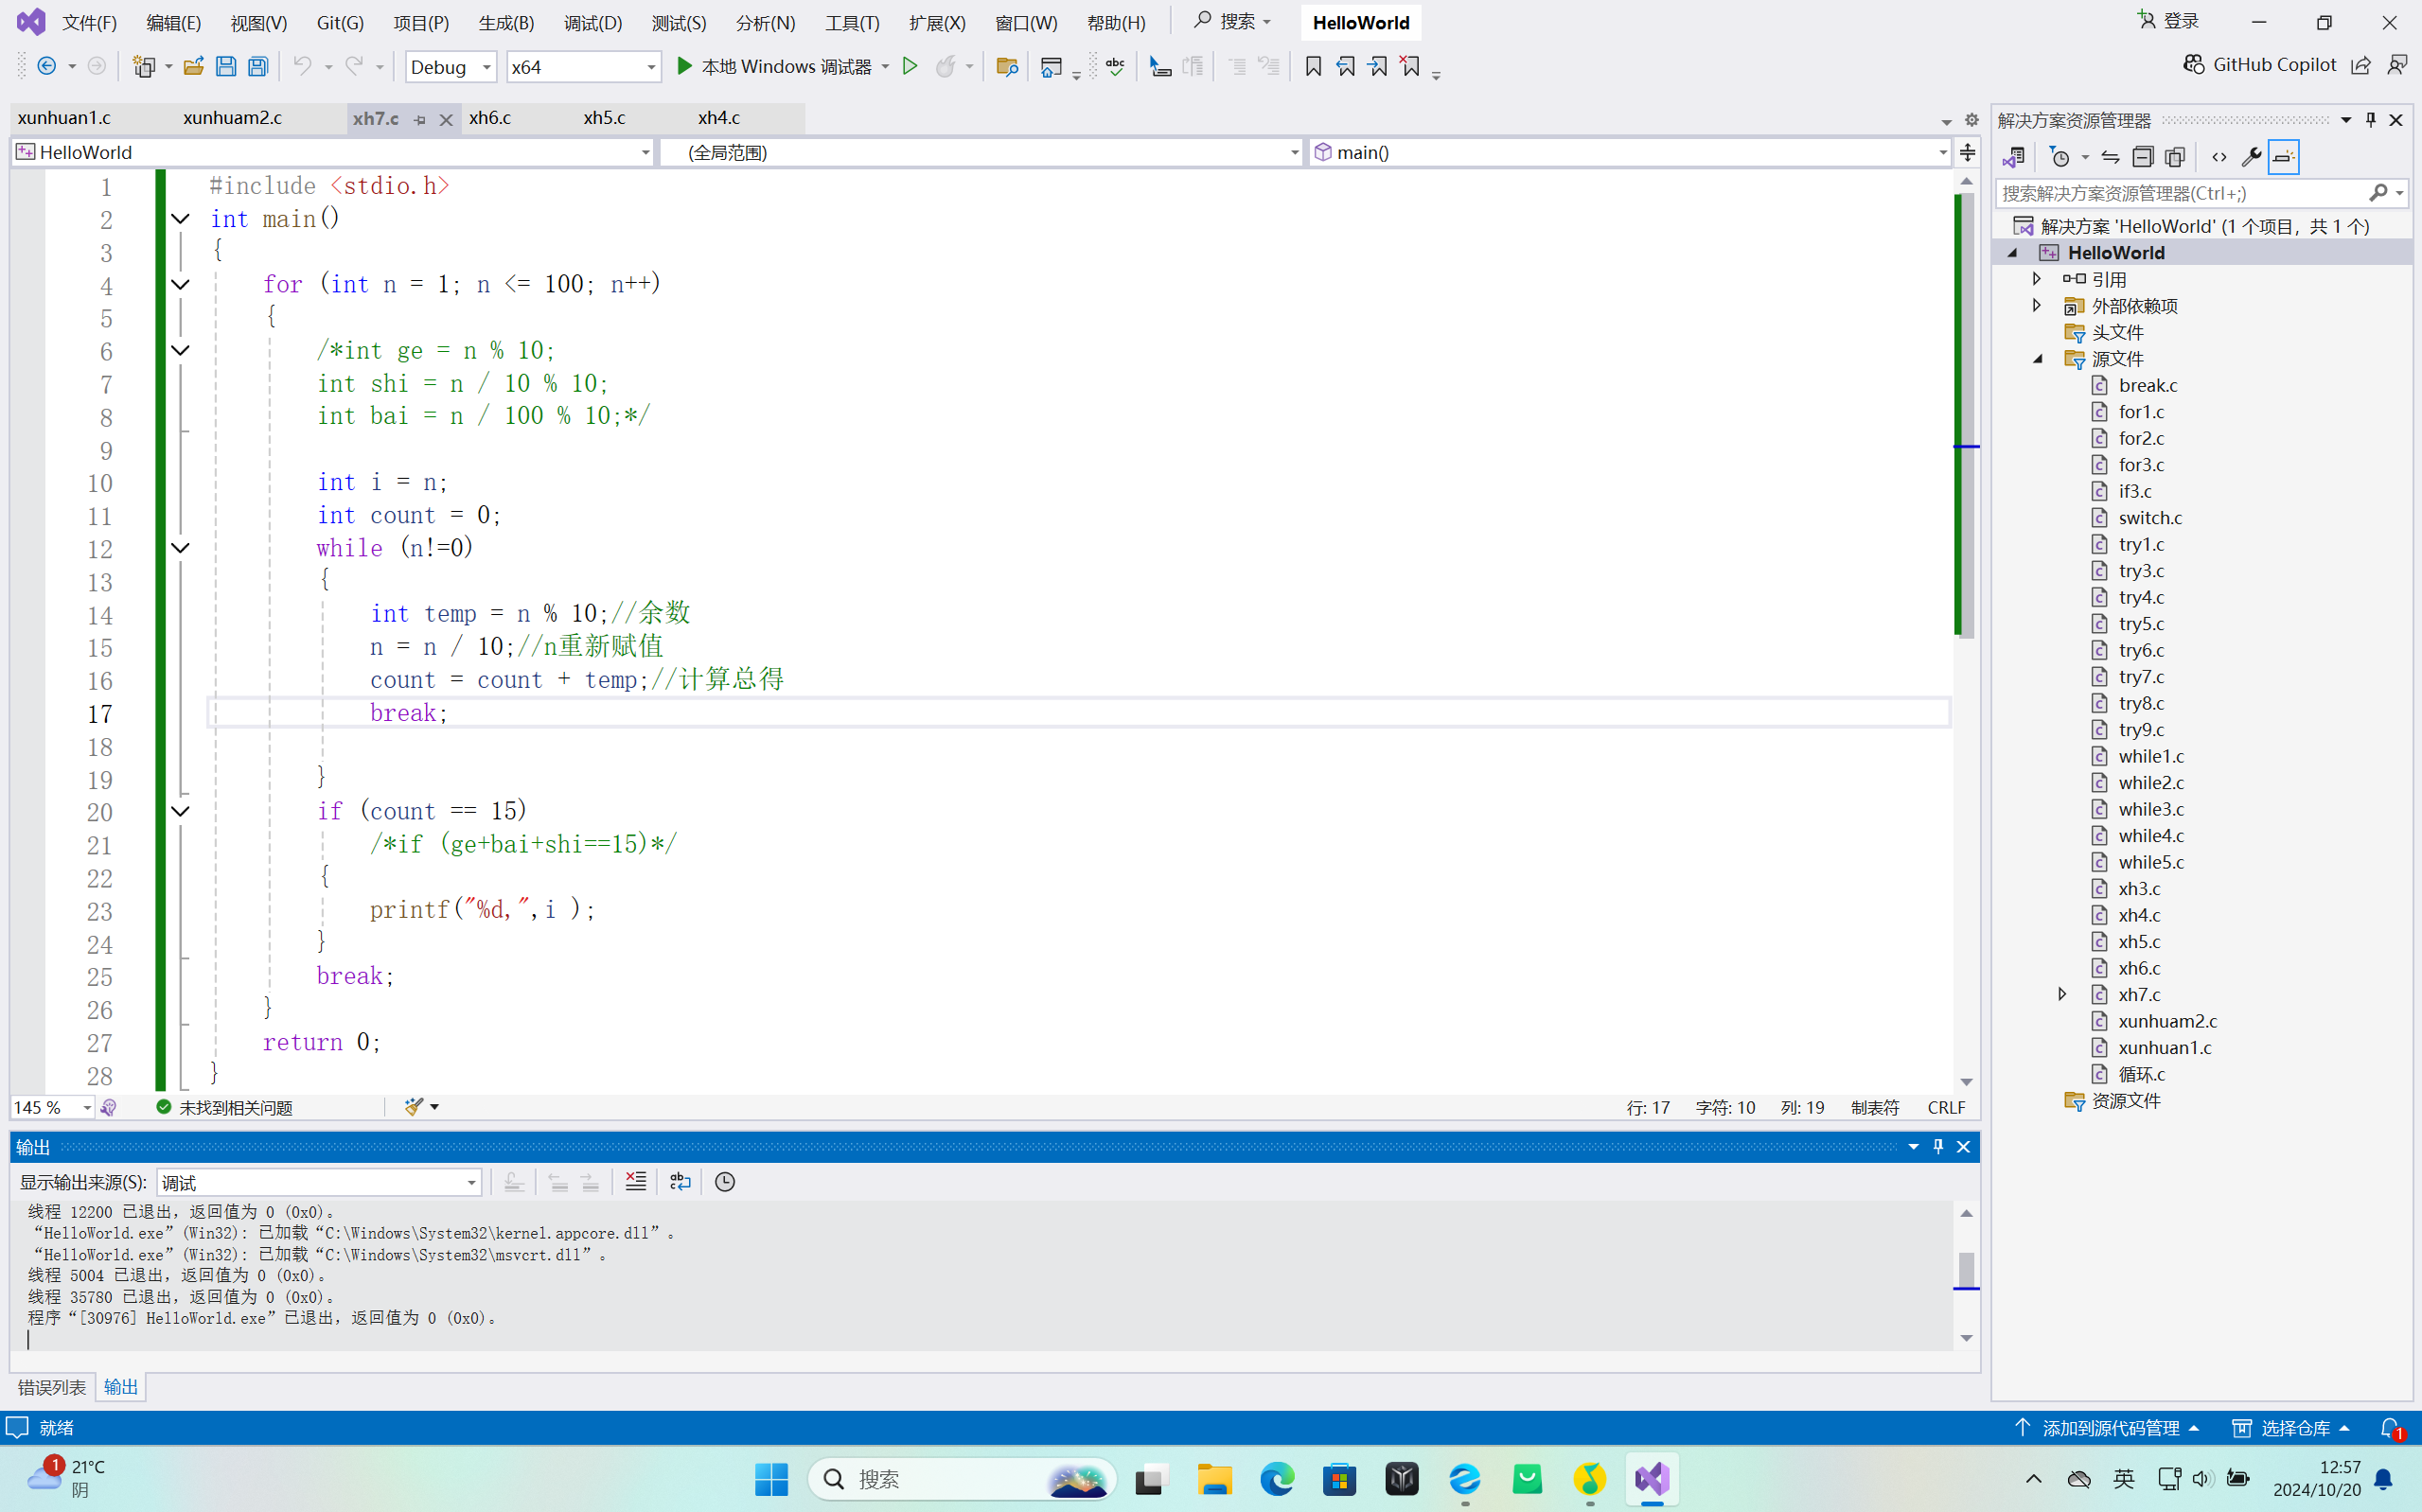This screenshot has height=1512, width=2422.
Task: Toggle timestamp display in Output panel
Action: (x=725, y=1182)
